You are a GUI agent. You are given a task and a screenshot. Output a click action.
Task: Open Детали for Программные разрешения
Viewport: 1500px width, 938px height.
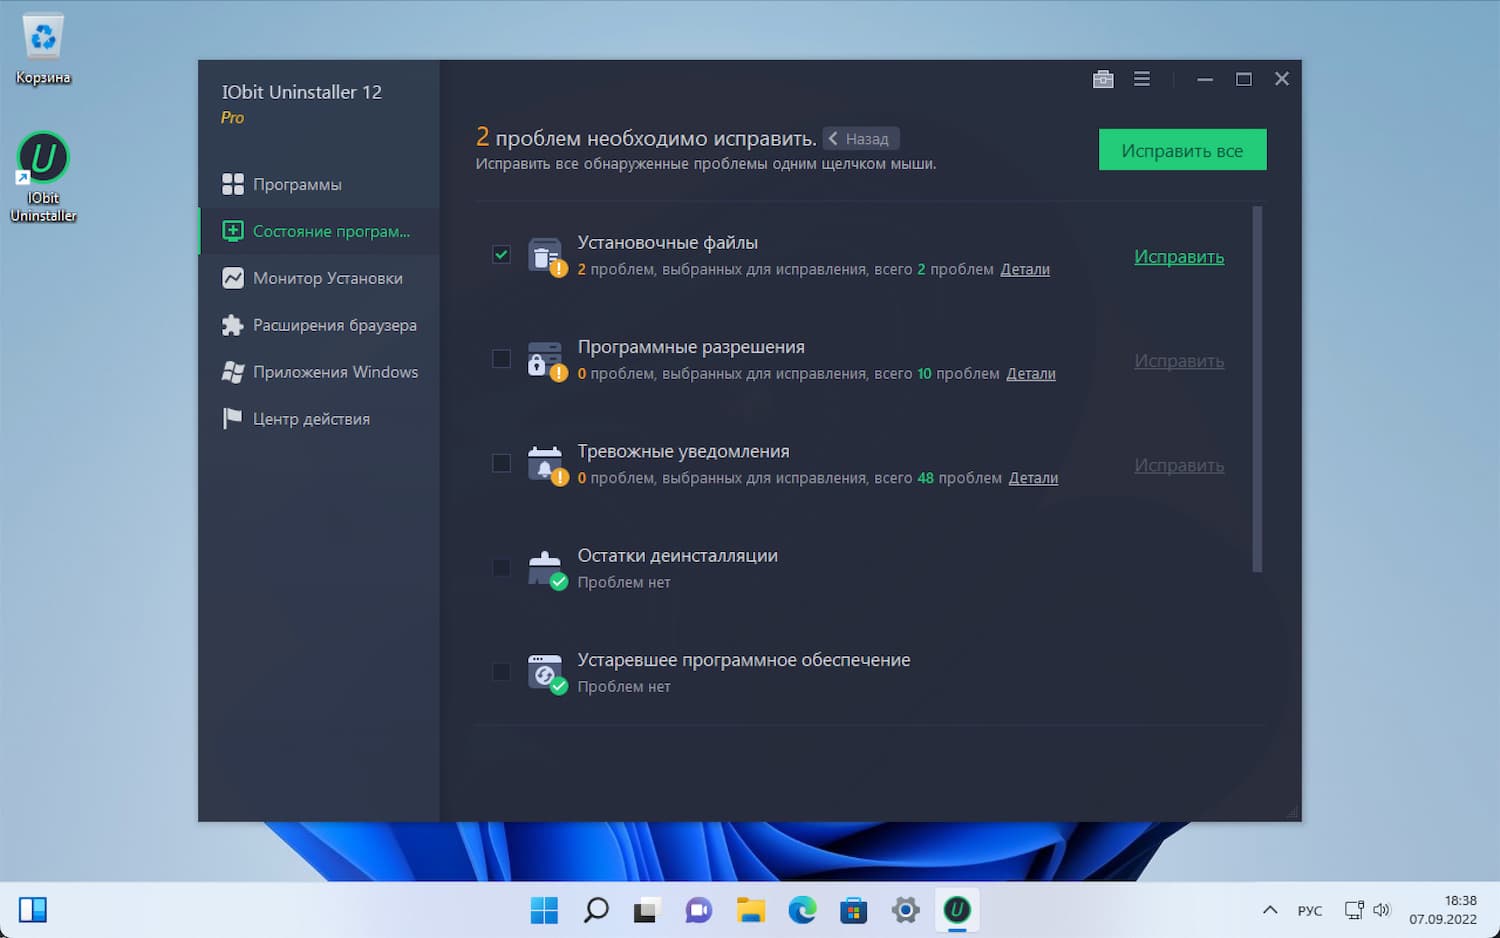click(x=1031, y=374)
